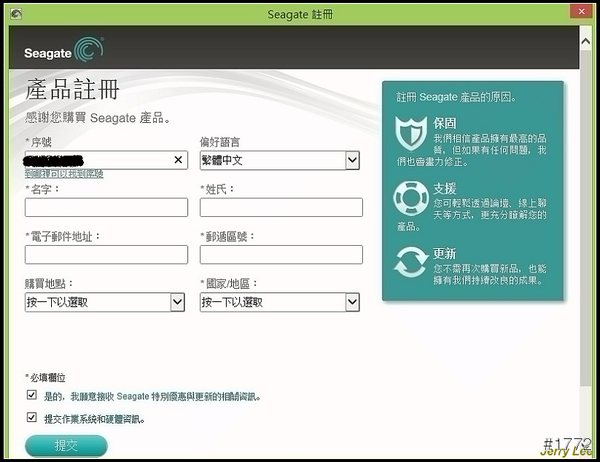Open the 偏好語言 dropdown
Viewport: 600px width, 462px height.
pyautogui.click(x=352, y=160)
